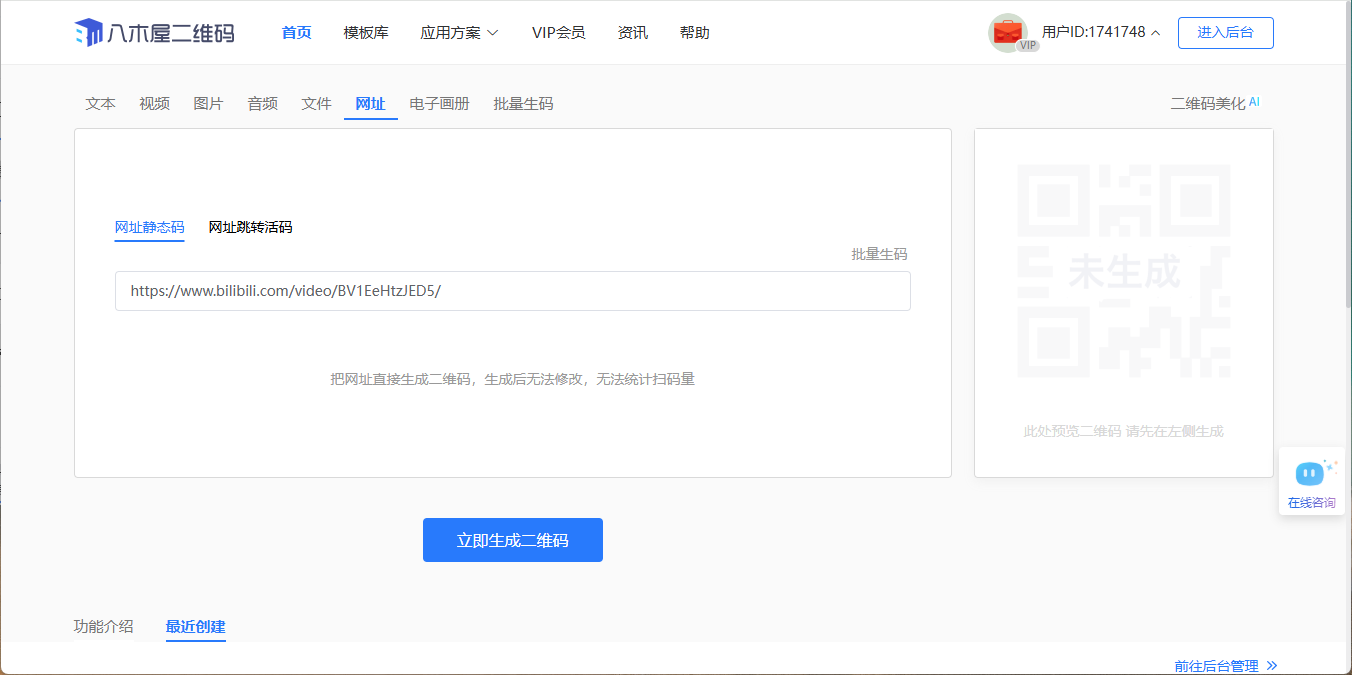Open the 视频 QR type tab
Viewport: 1352px width, 675px height.
pos(154,104)
